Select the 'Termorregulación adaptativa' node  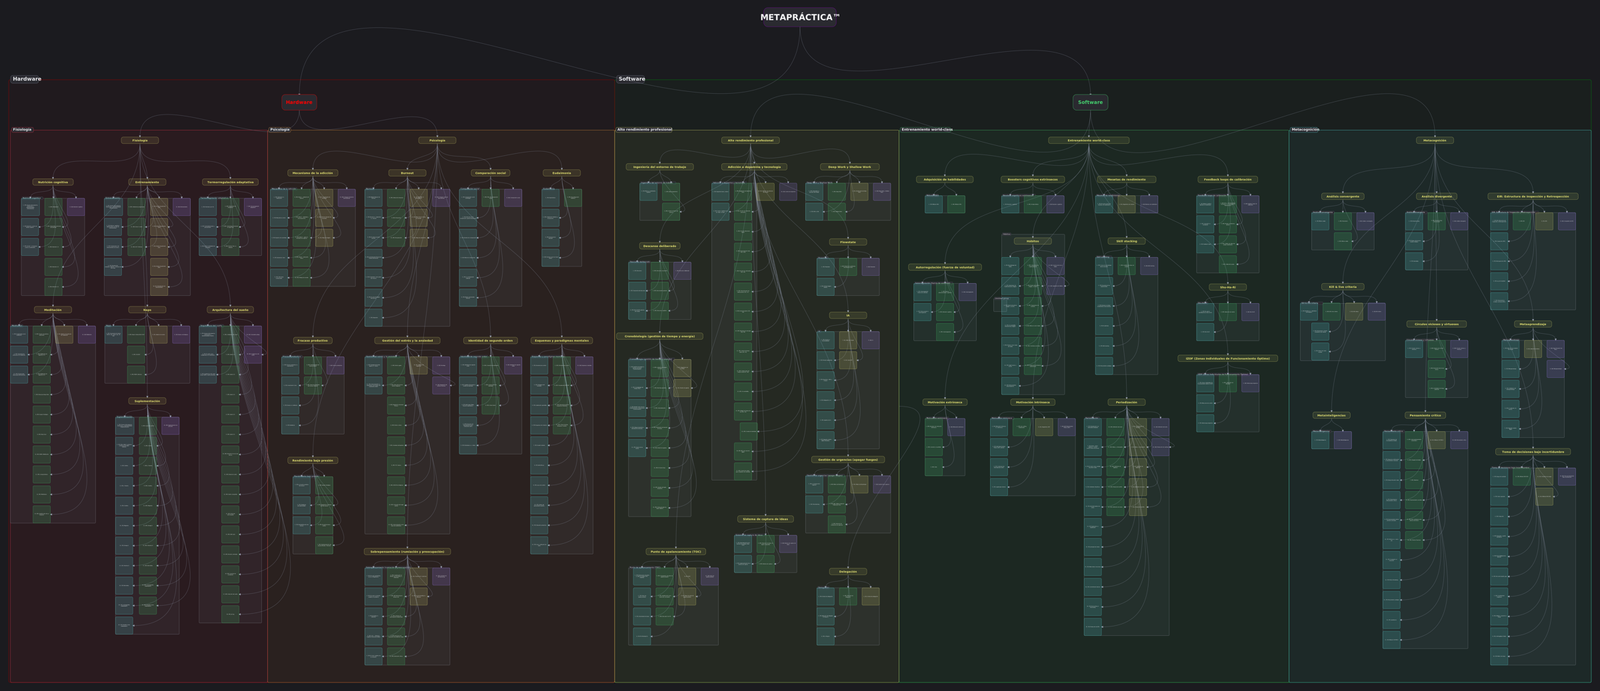point(230,182)
